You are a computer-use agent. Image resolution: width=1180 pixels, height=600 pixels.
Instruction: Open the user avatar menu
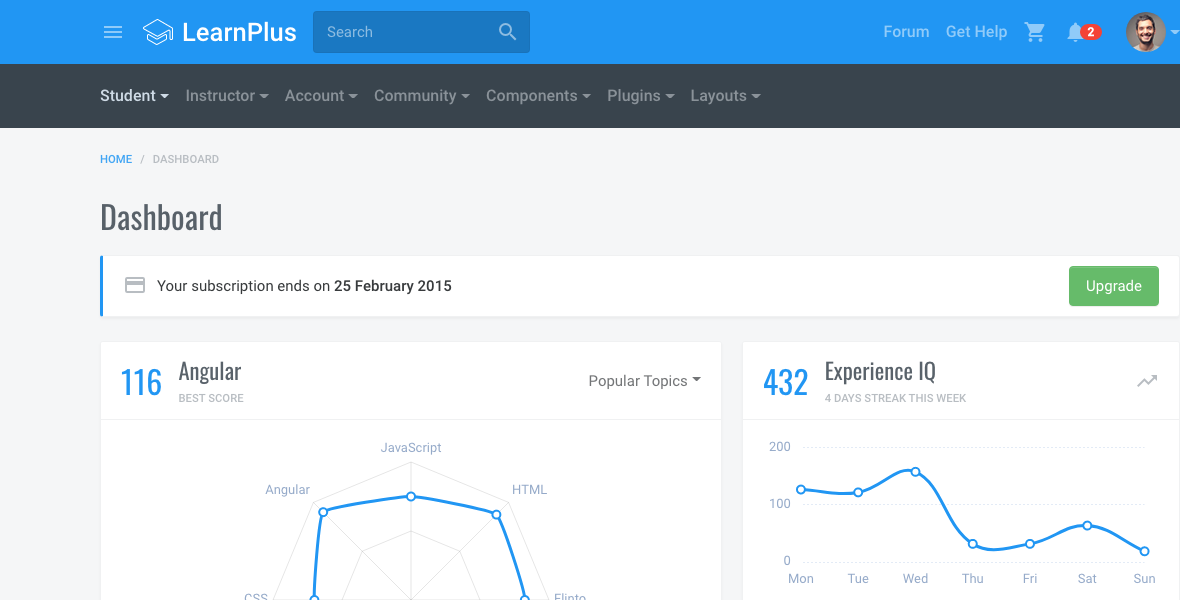pyautogui.click(x=1151, y=32)
